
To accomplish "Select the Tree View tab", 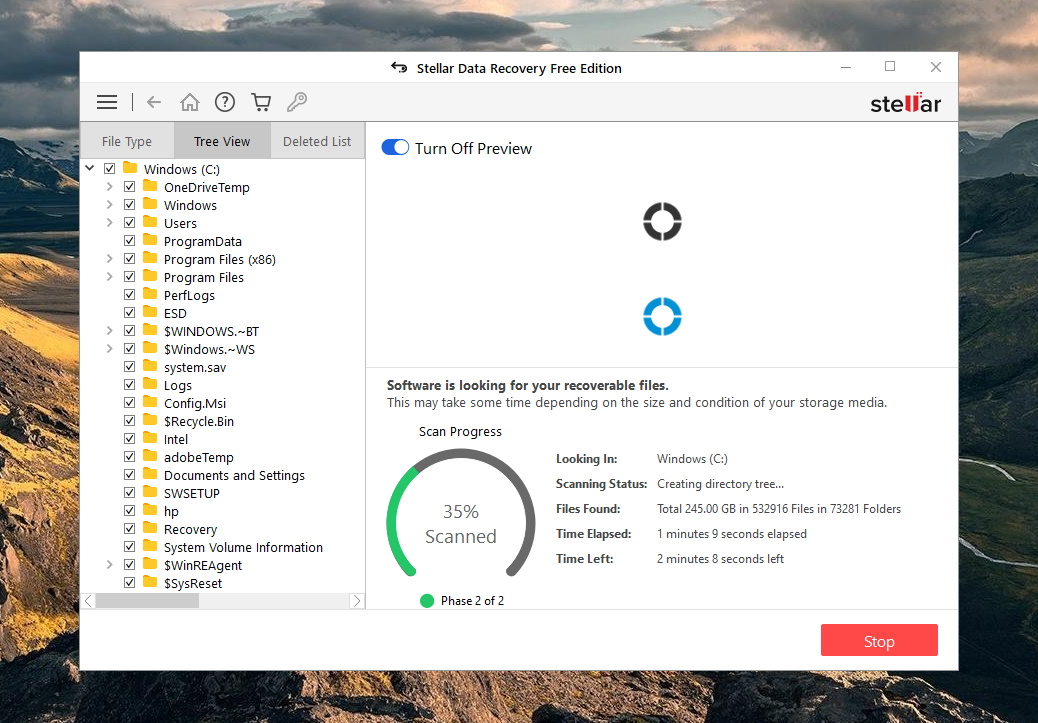I will [x=222, y=141].
